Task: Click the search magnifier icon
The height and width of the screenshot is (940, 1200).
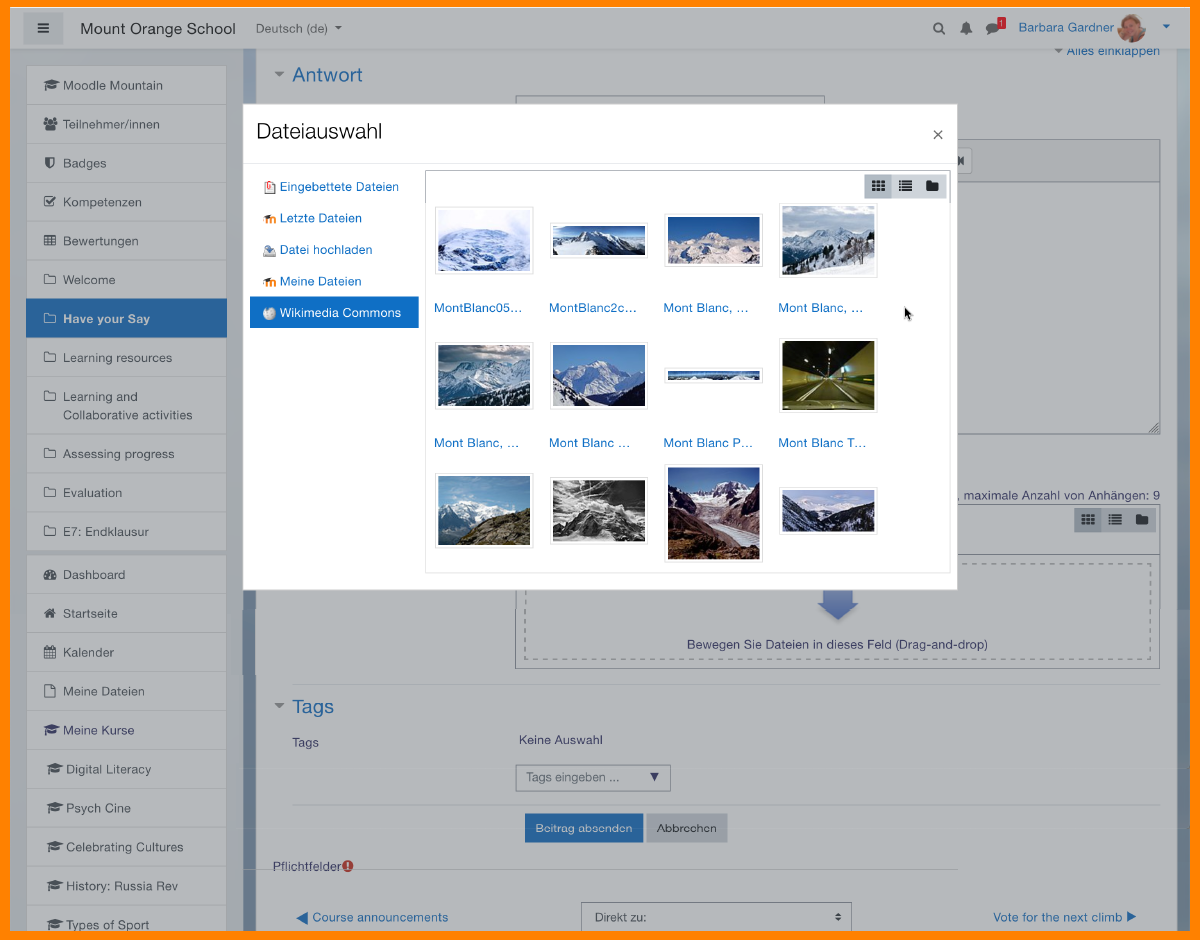Action: 938,29
